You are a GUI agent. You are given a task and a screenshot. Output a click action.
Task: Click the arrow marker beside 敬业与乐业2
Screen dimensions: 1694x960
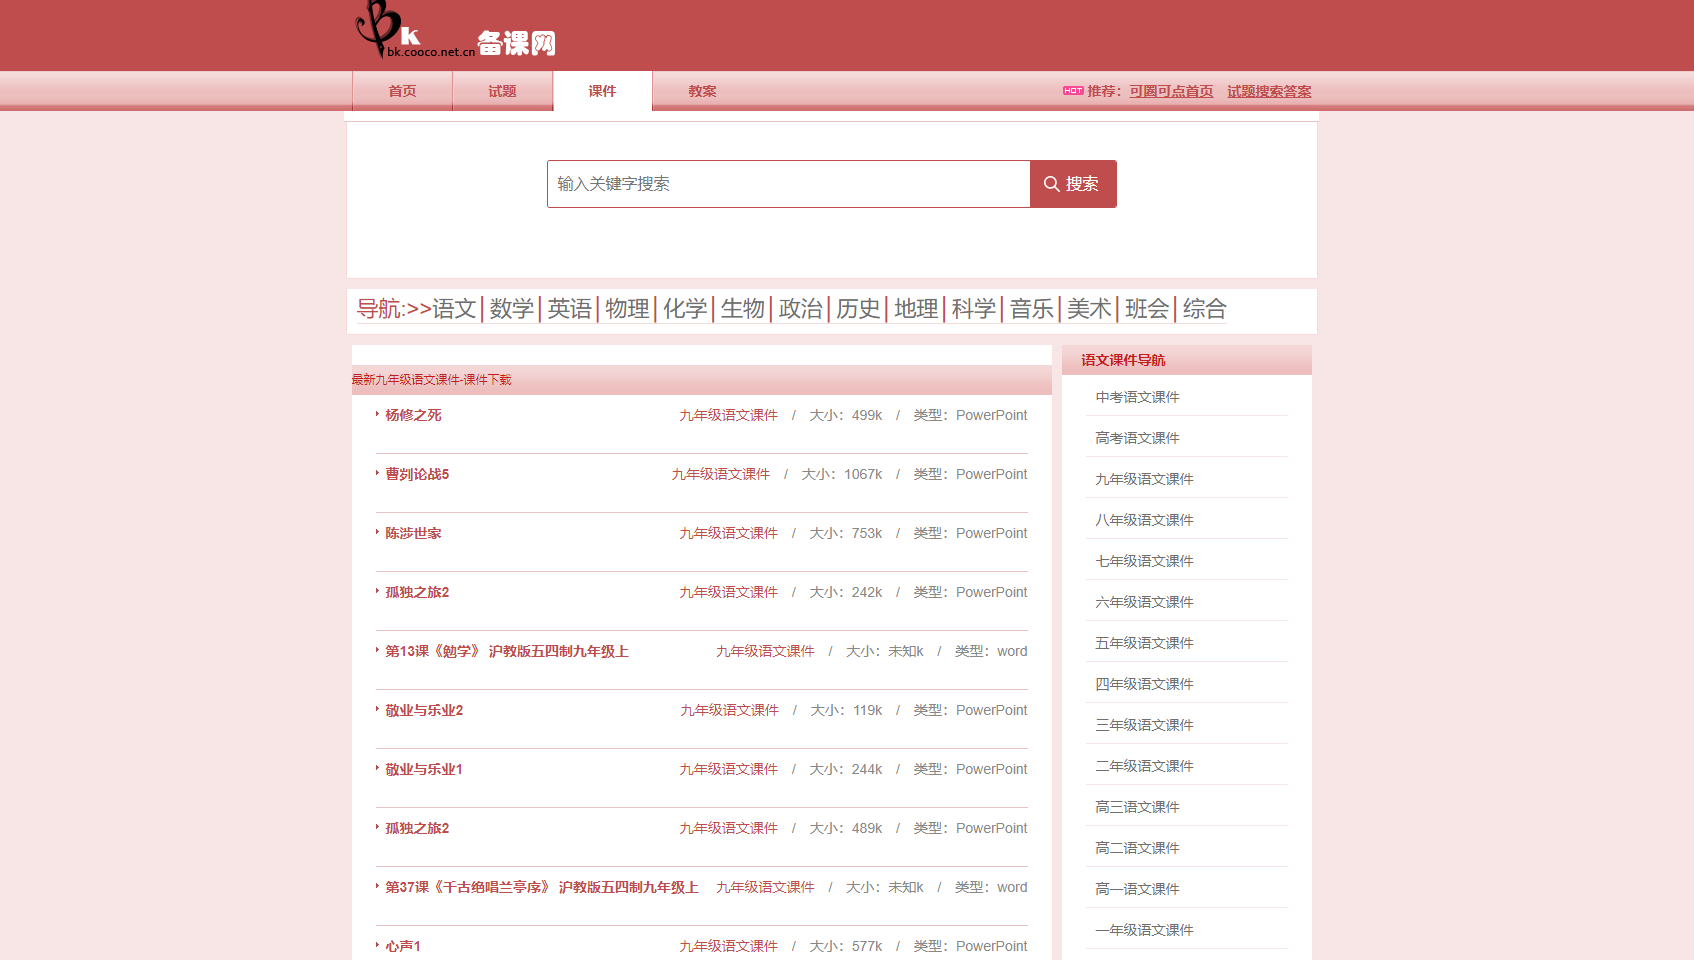pyautogui.click(x=376, y=710)
